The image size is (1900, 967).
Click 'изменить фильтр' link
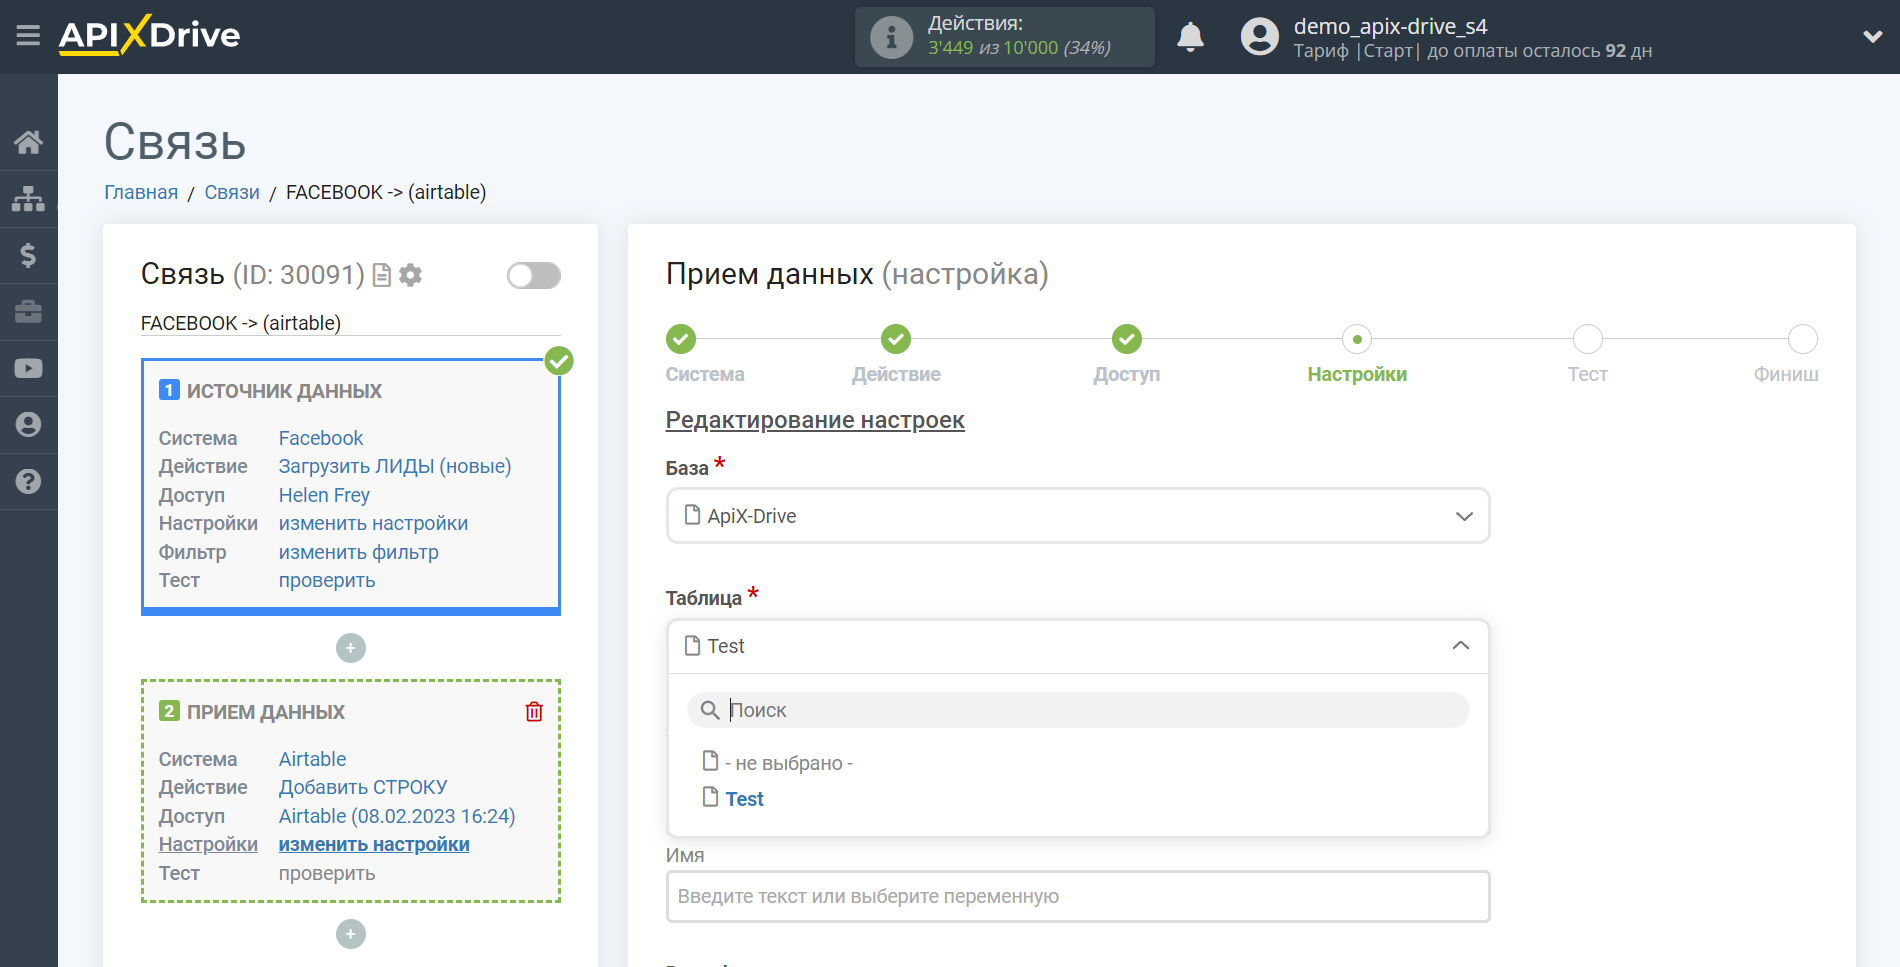tap(358, 552)
